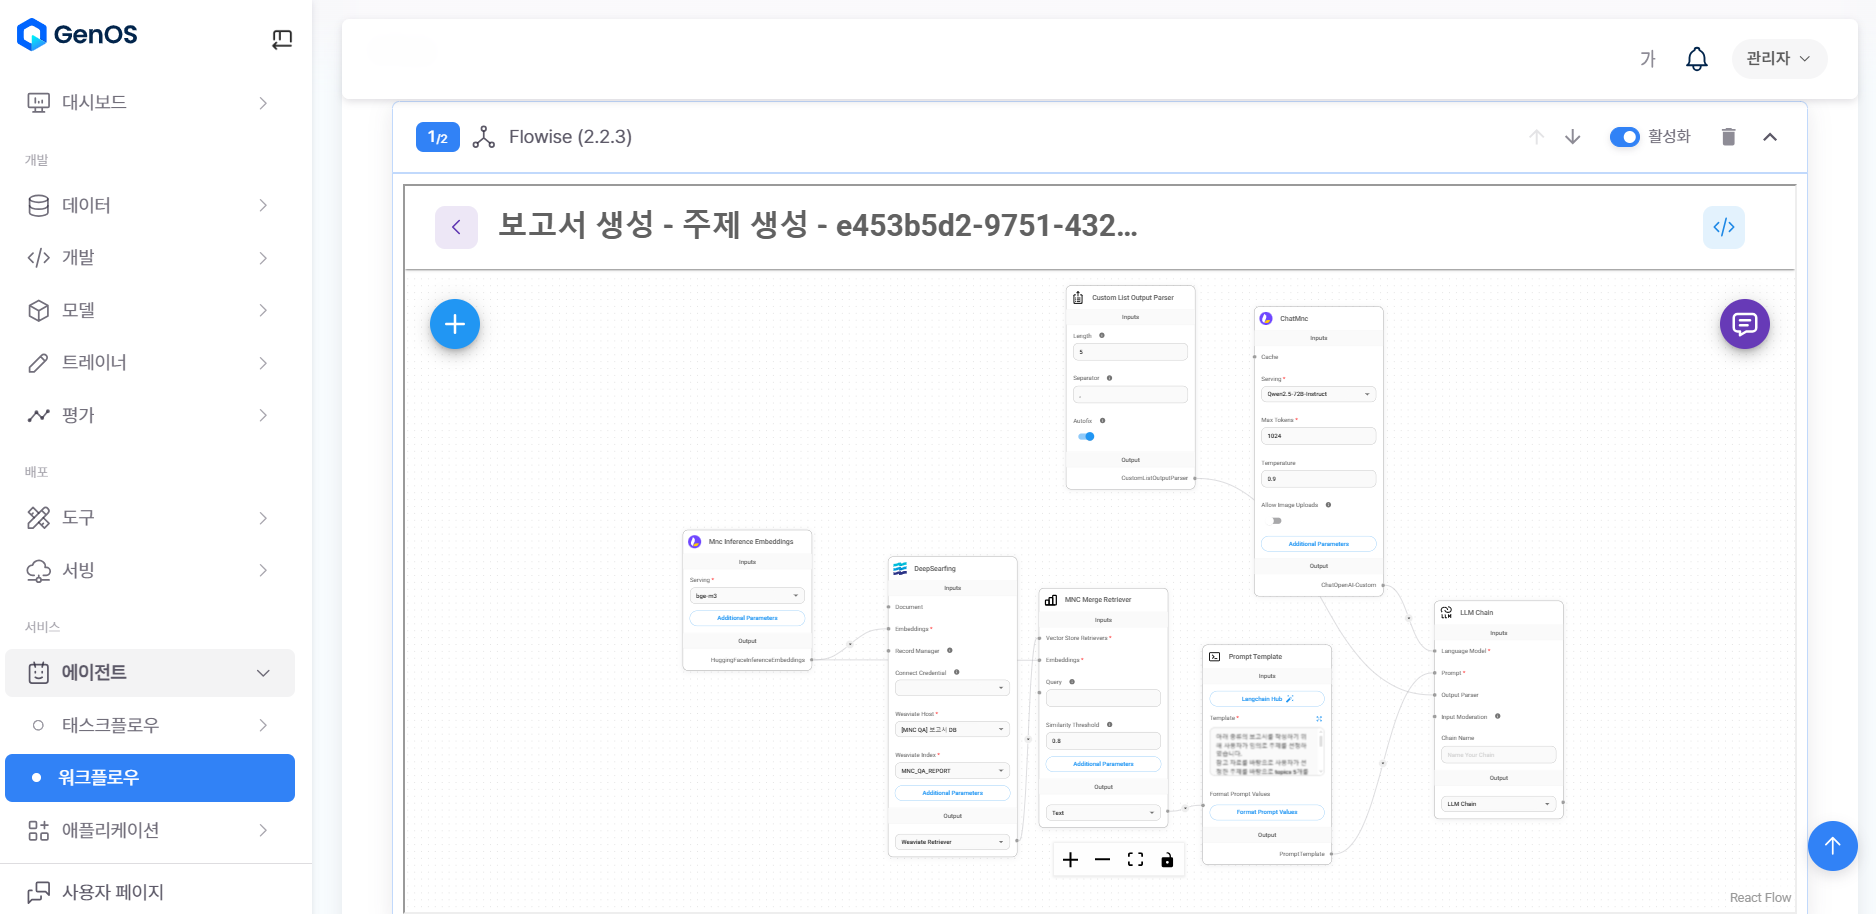Image resolution: width=1876 pixels, height=914 pixels.
Task: Collapse the Flowise panel with chevron
Action: [x=1769, y=137]
